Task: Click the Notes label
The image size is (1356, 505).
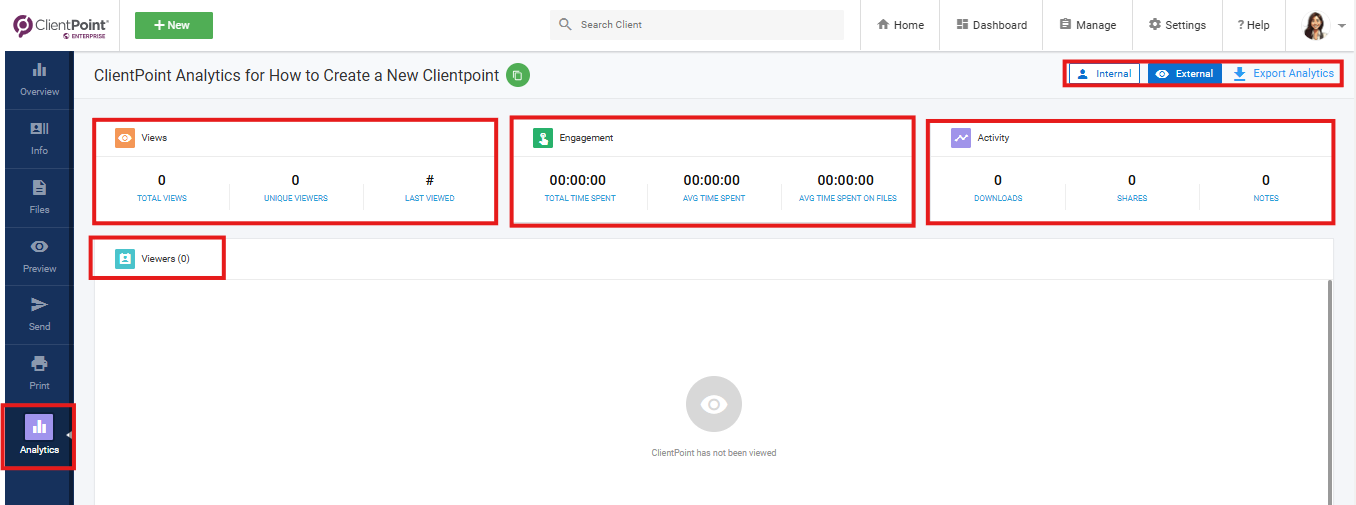Action: 1266,198
